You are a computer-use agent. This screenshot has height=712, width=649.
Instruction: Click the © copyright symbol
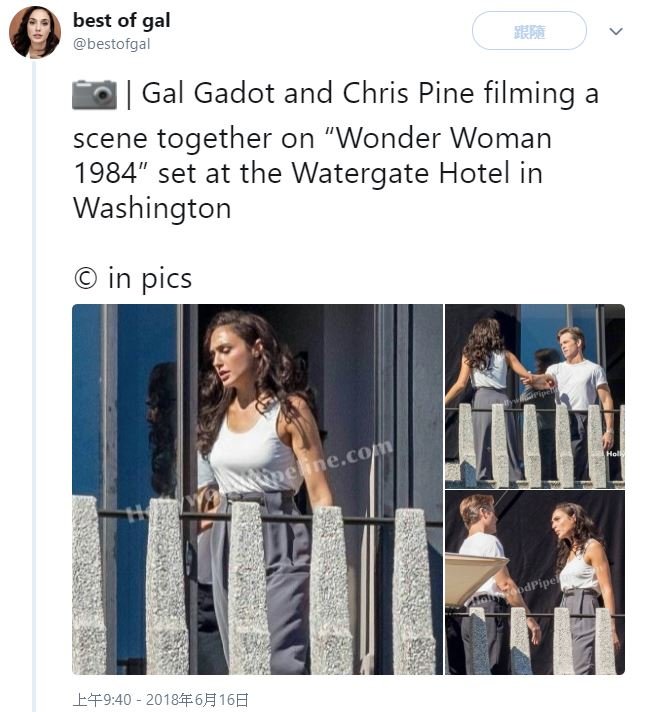tap(85, 279)
